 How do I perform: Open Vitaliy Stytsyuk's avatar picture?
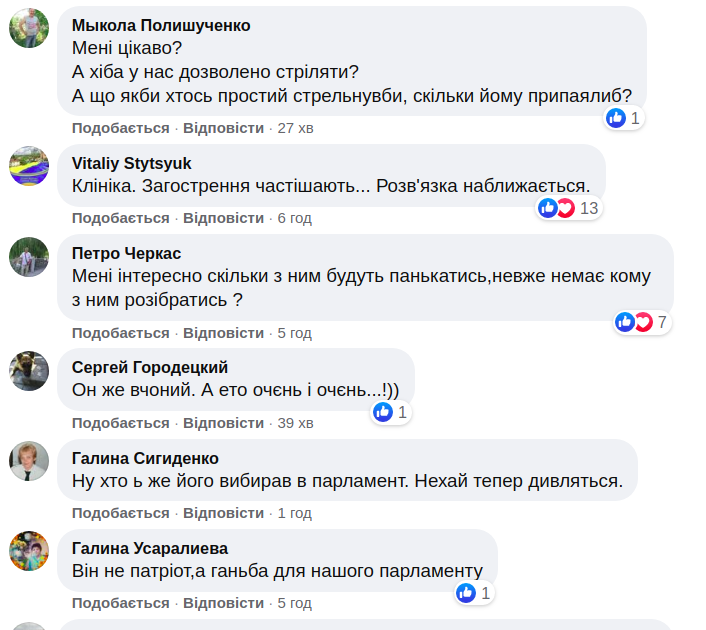click(29, 165)
